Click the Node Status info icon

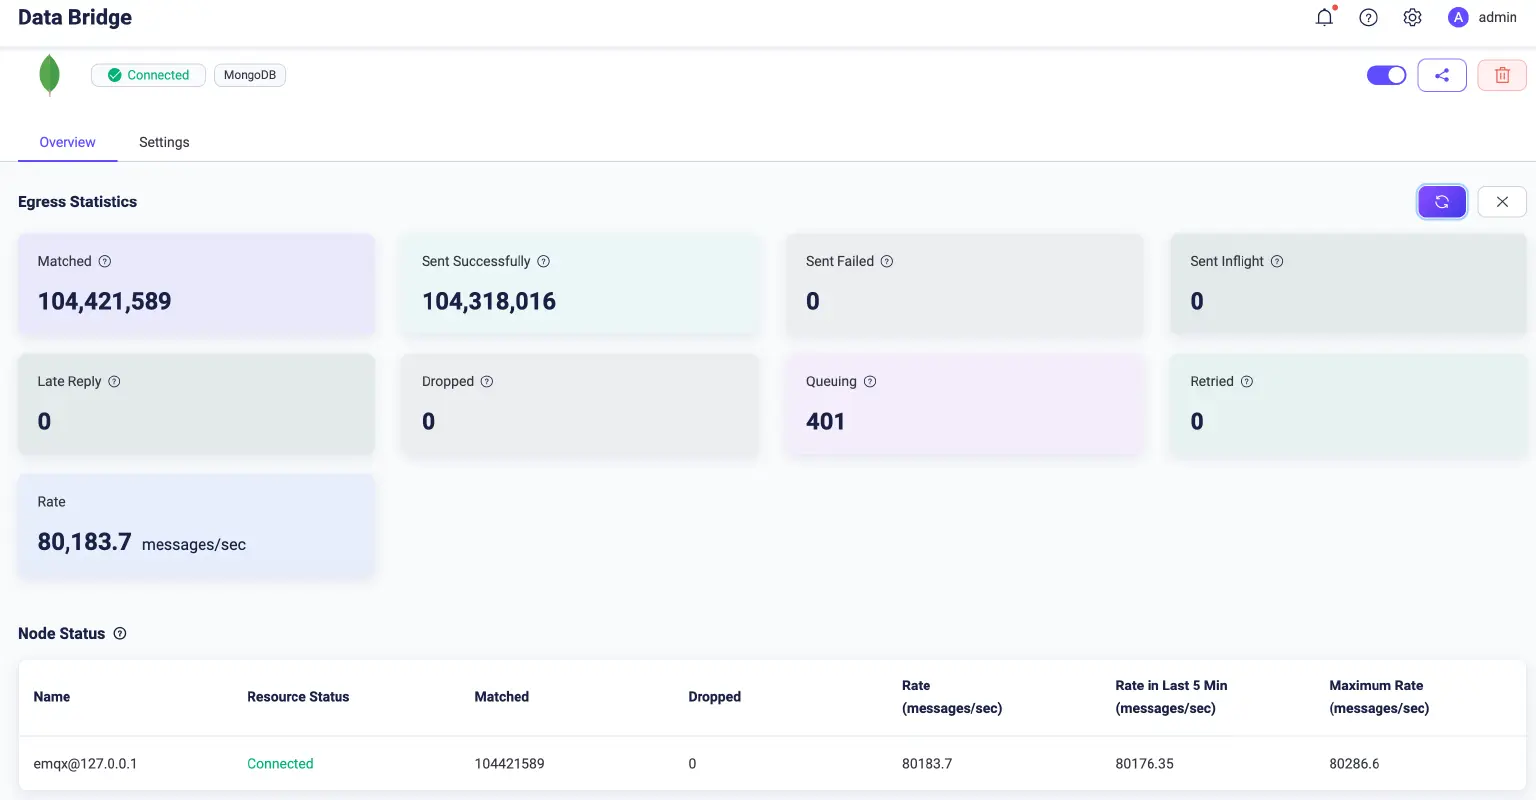120,633
